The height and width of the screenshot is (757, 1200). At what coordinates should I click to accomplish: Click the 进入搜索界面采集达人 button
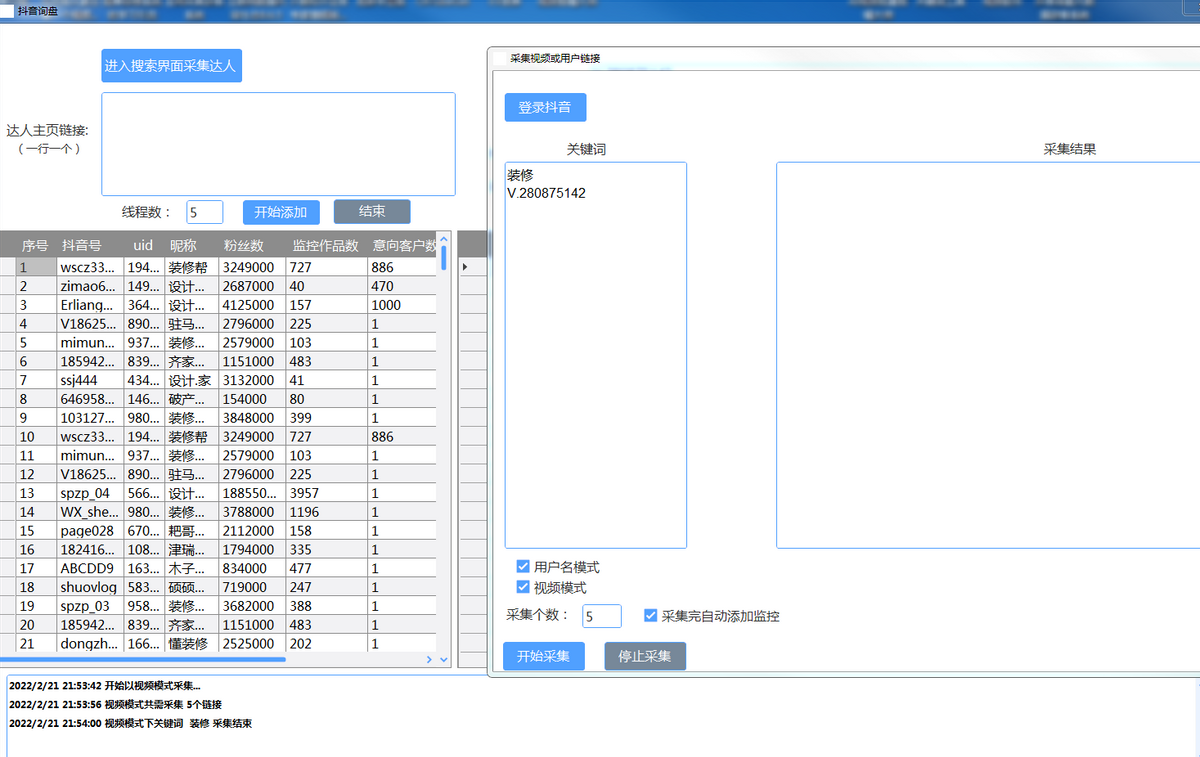pyautogui.click(x=171, y=66)
